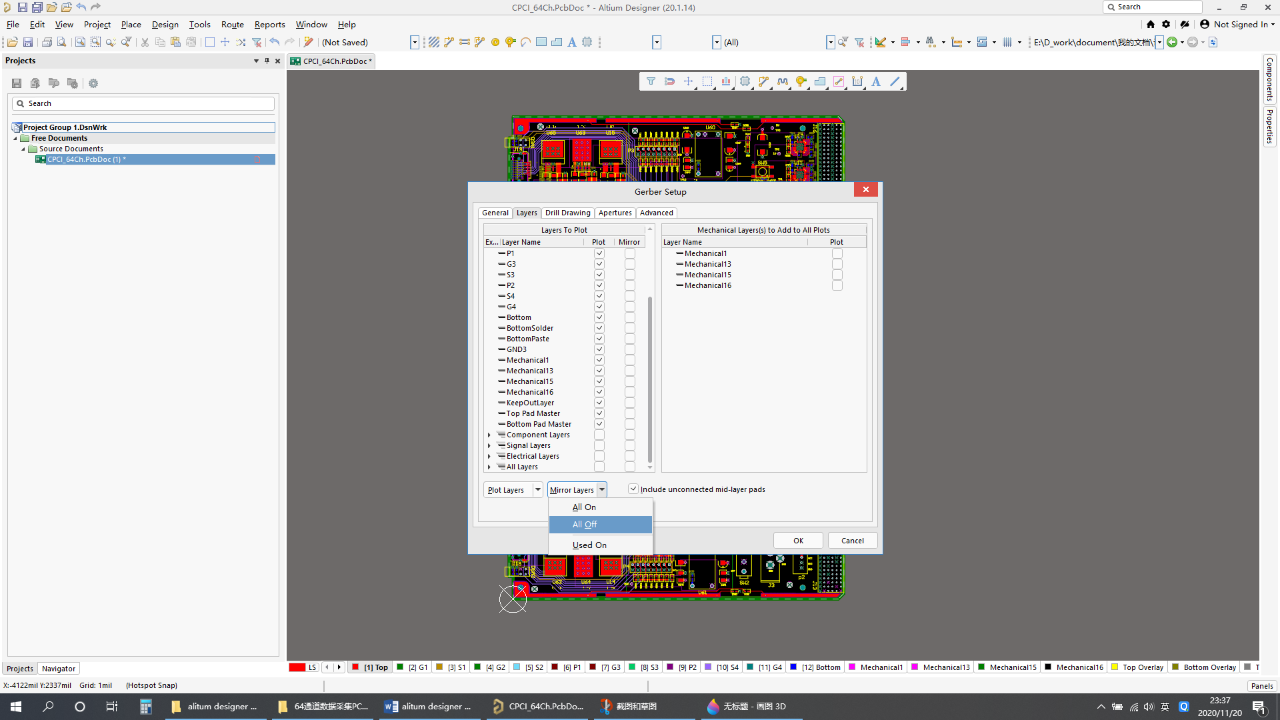Check Plot for Mechanical16 in right list
The width and height of the screenshot is (1280, 720).
[x=837, y=286]
